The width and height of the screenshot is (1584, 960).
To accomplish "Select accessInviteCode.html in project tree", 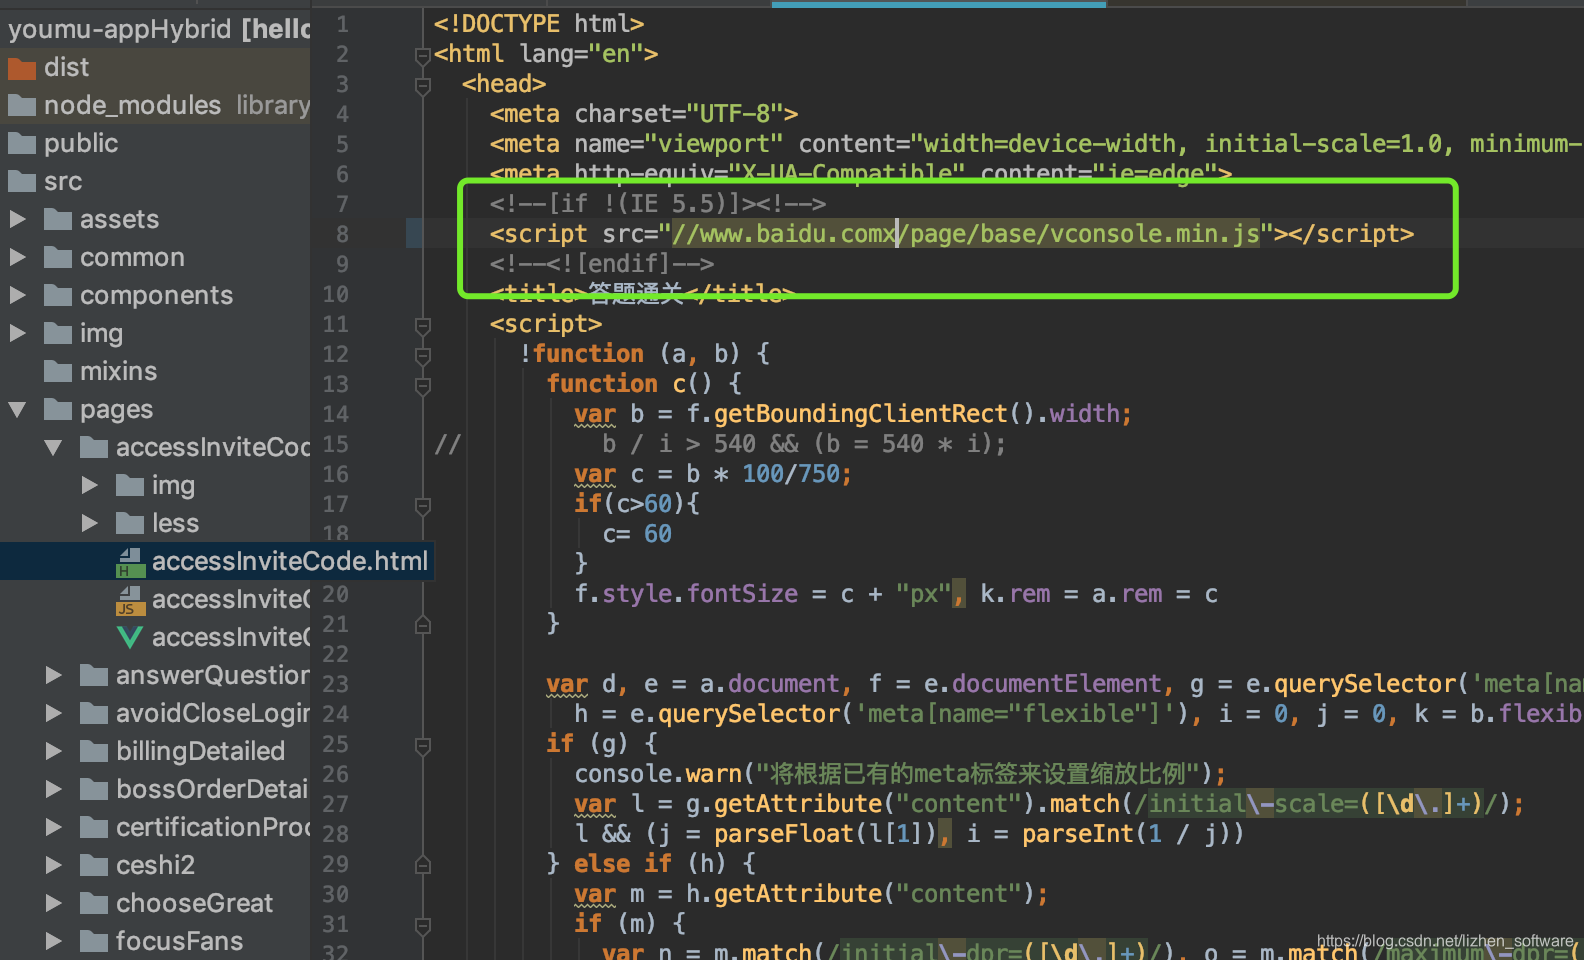I will (217, 562).
